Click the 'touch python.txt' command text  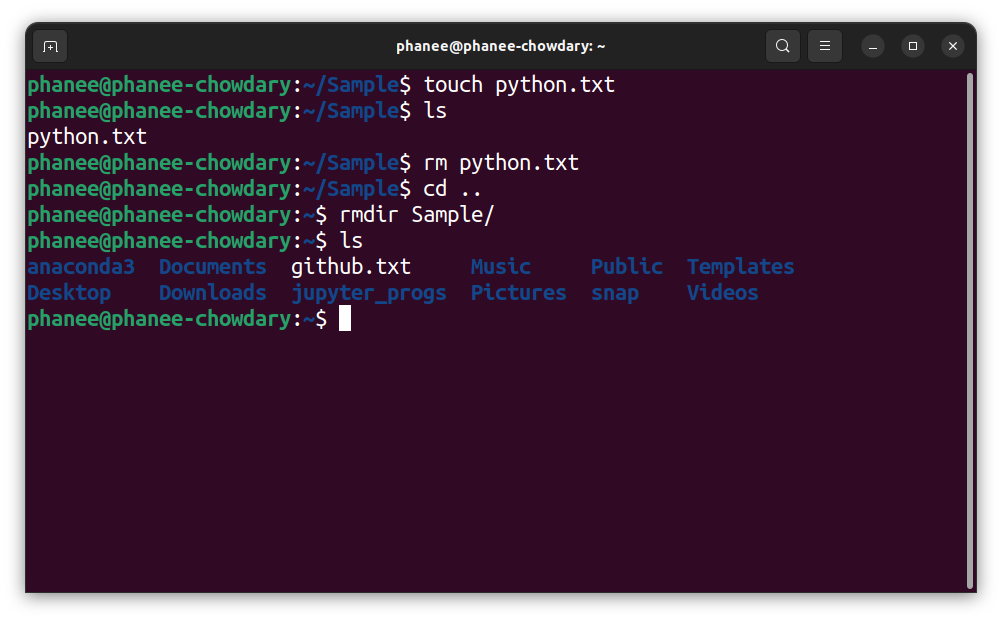[519, 85]
